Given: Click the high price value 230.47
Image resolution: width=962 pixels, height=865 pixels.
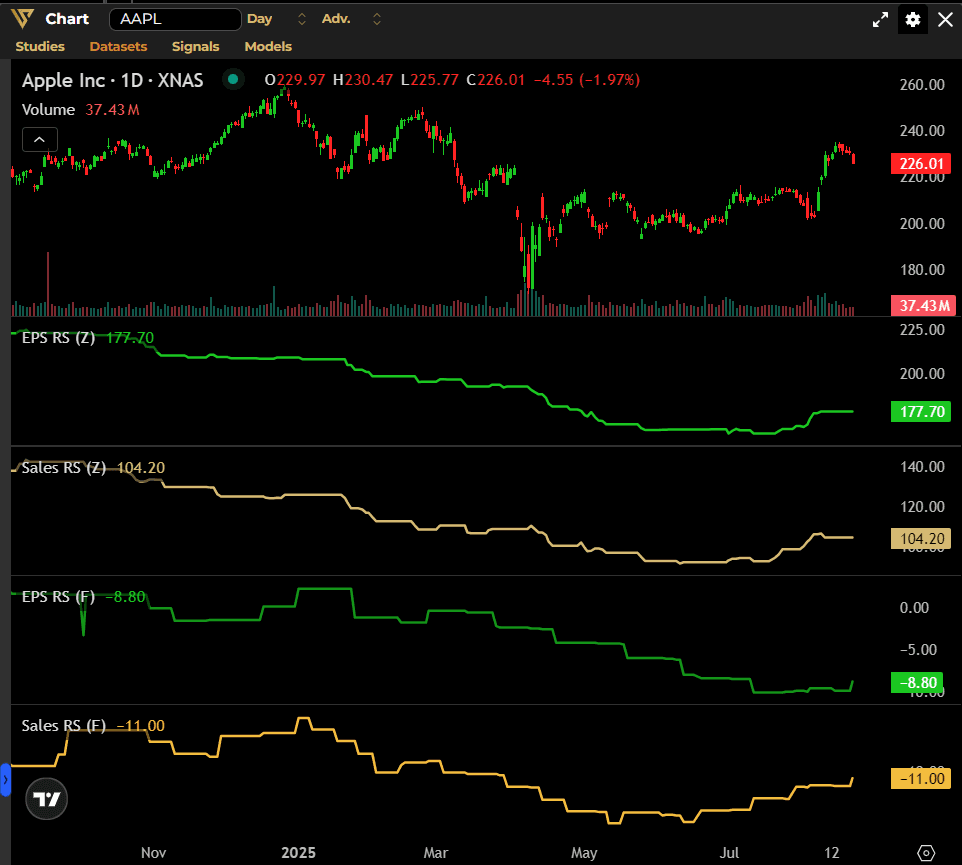Looking at the screenshot, I should 369,80.
